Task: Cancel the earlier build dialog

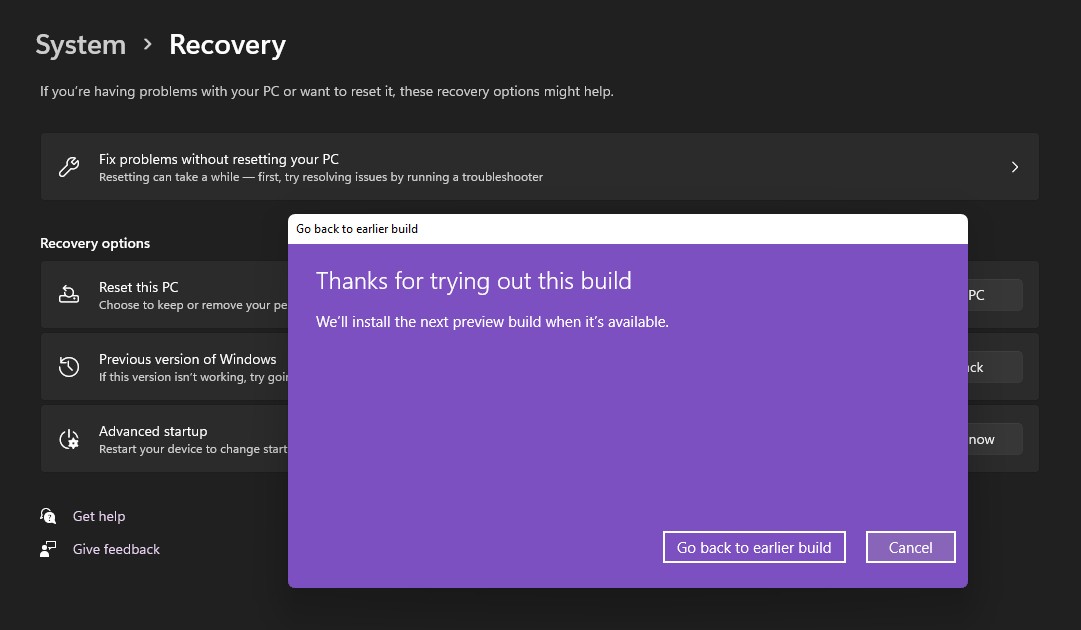Action: pos(910,547)
